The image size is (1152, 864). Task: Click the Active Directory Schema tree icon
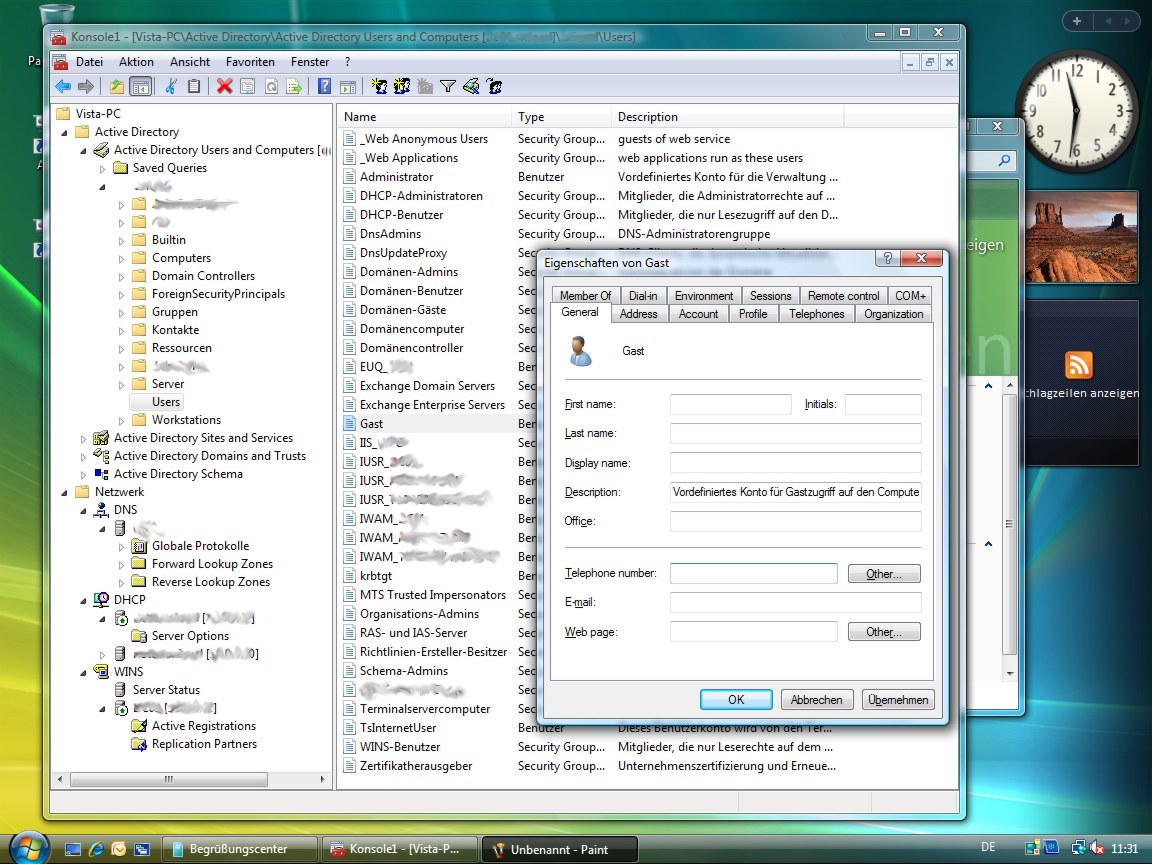(101, 474)
